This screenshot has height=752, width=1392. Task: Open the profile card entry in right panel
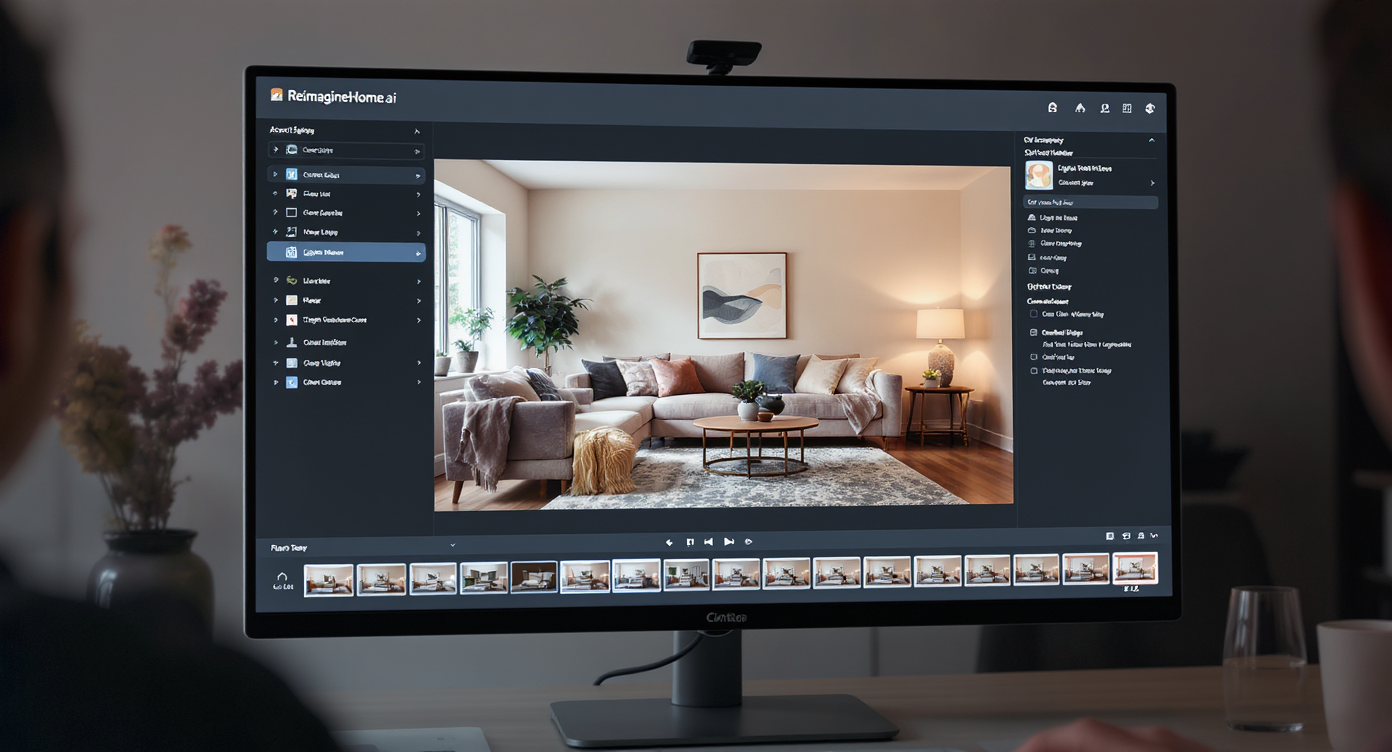point(1088,174)
